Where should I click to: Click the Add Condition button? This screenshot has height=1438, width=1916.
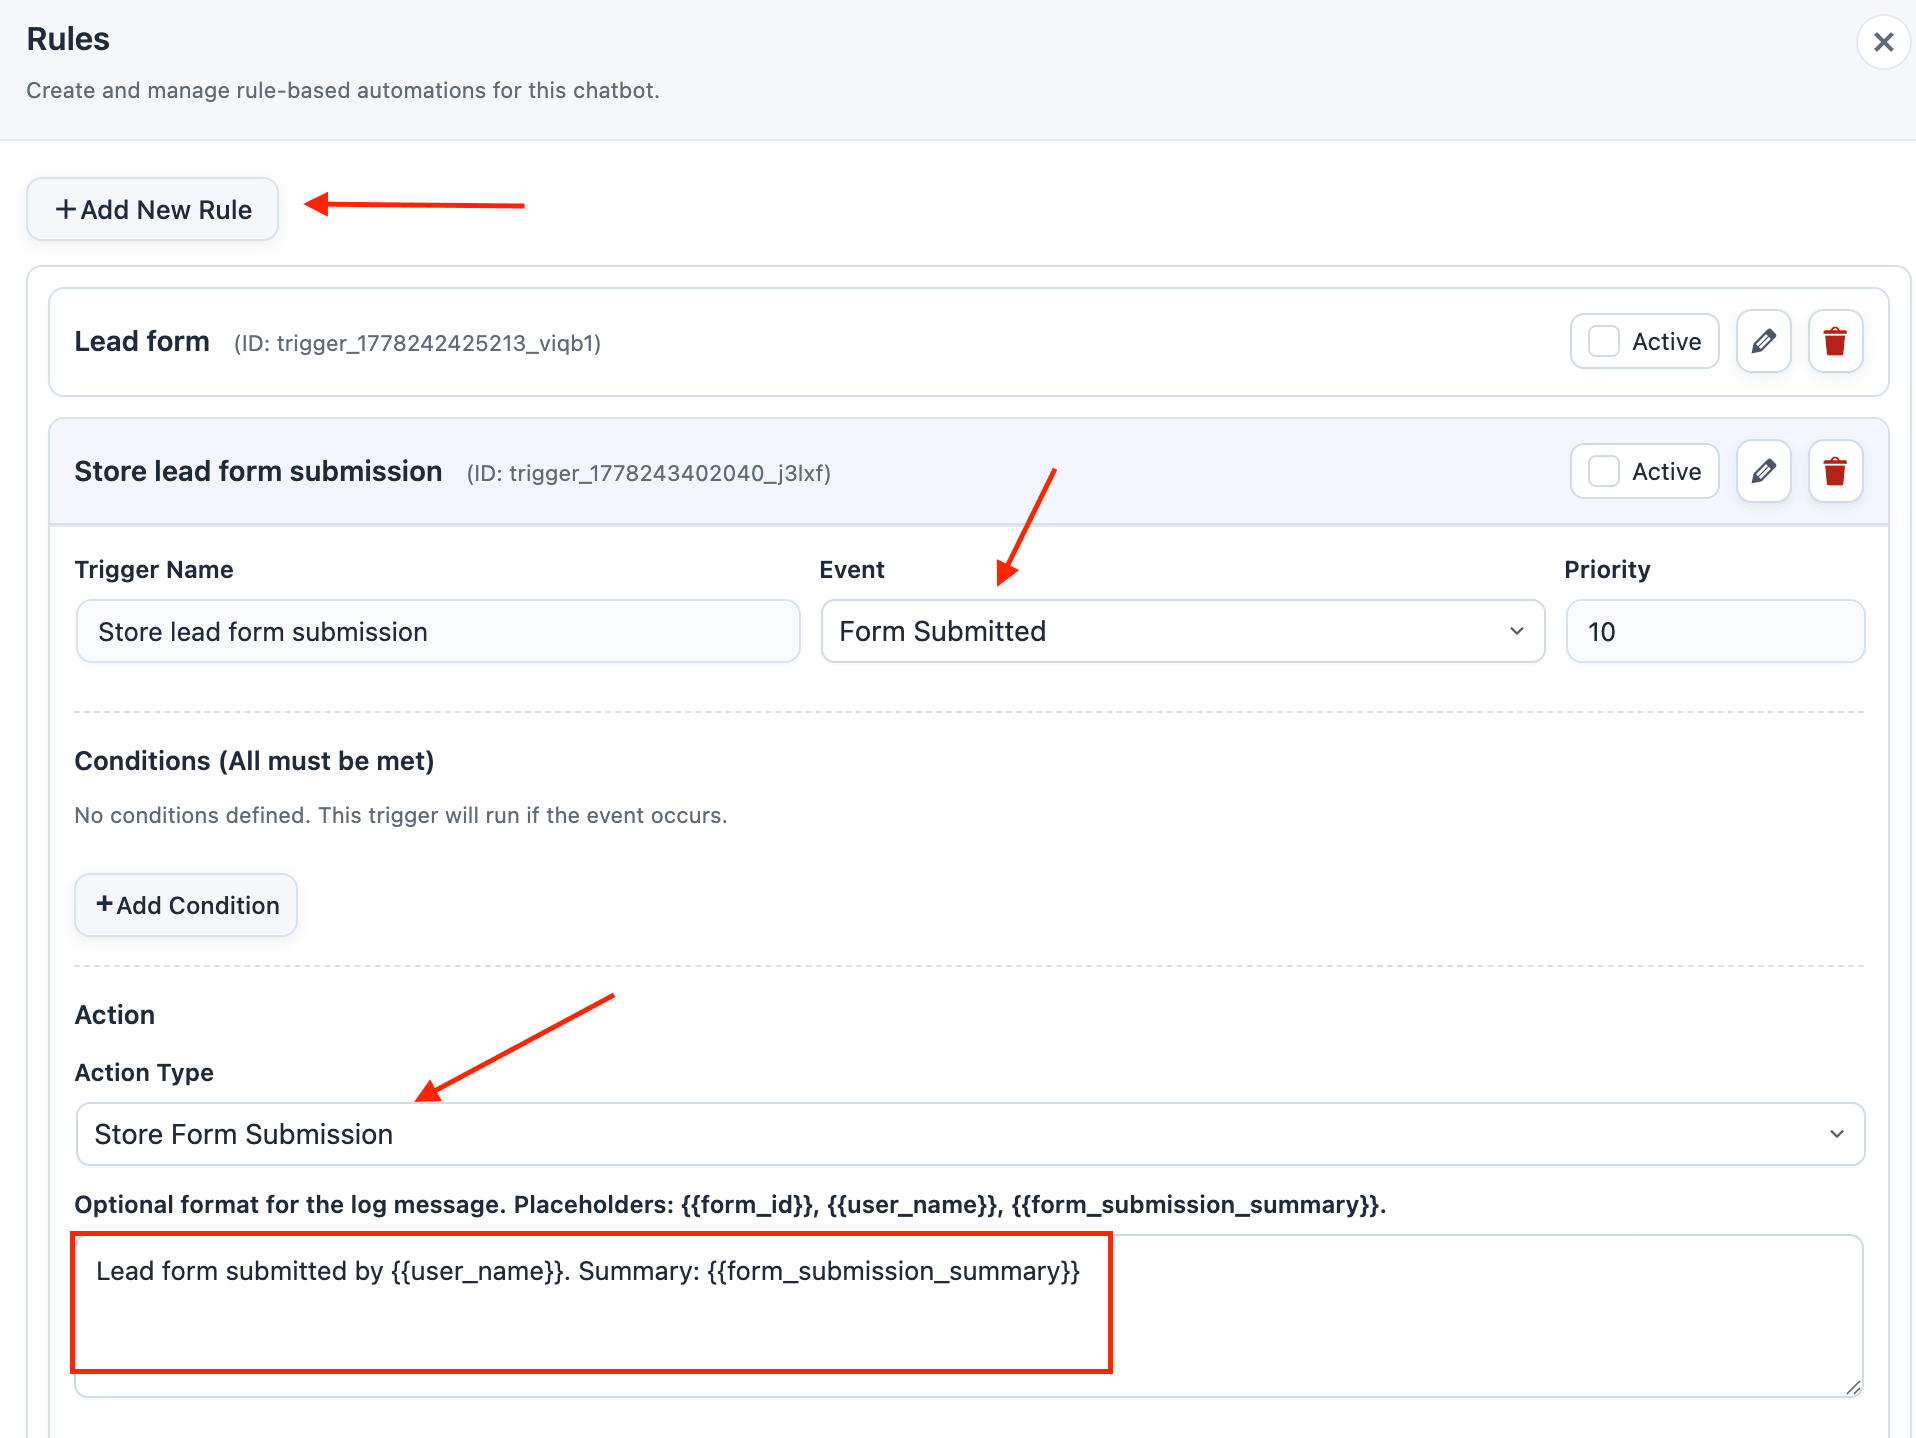point(186,905)
